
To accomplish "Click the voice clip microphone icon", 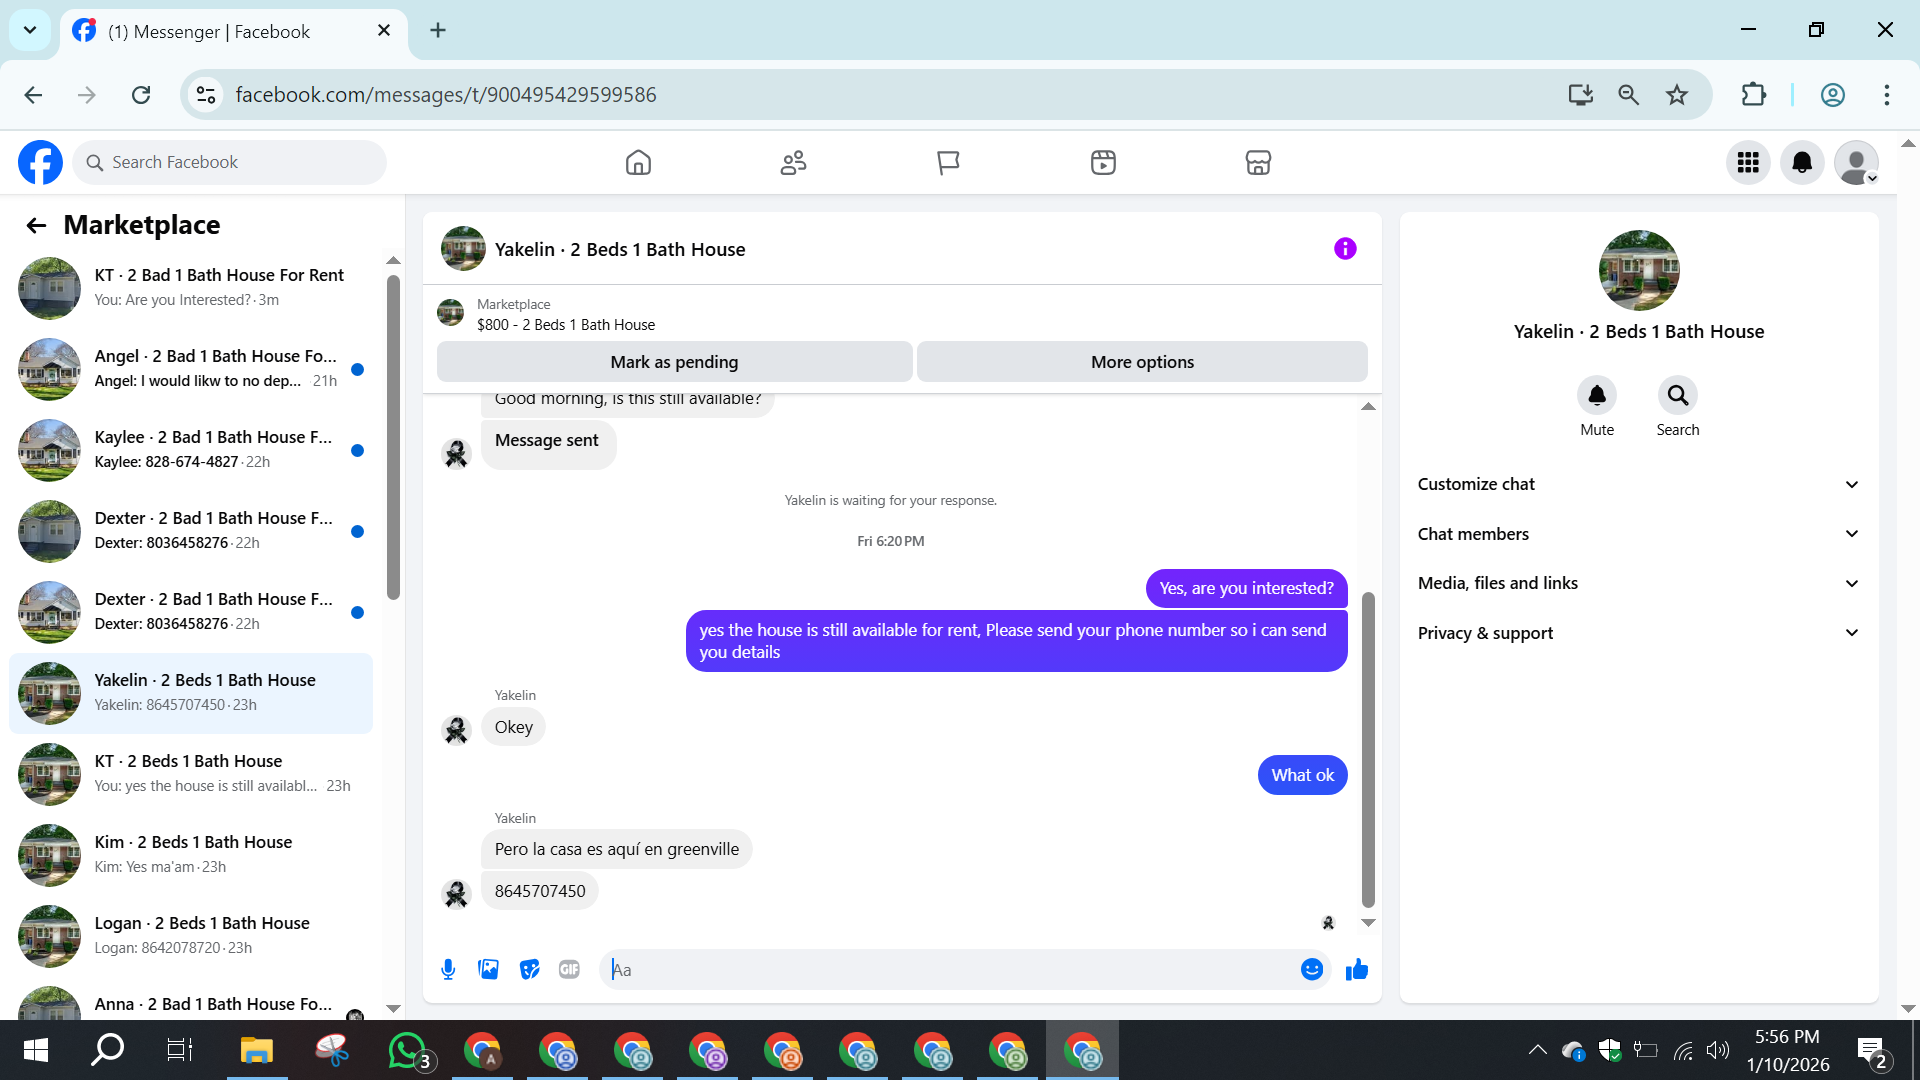I will pyautogui.click(x=448, y=969).
